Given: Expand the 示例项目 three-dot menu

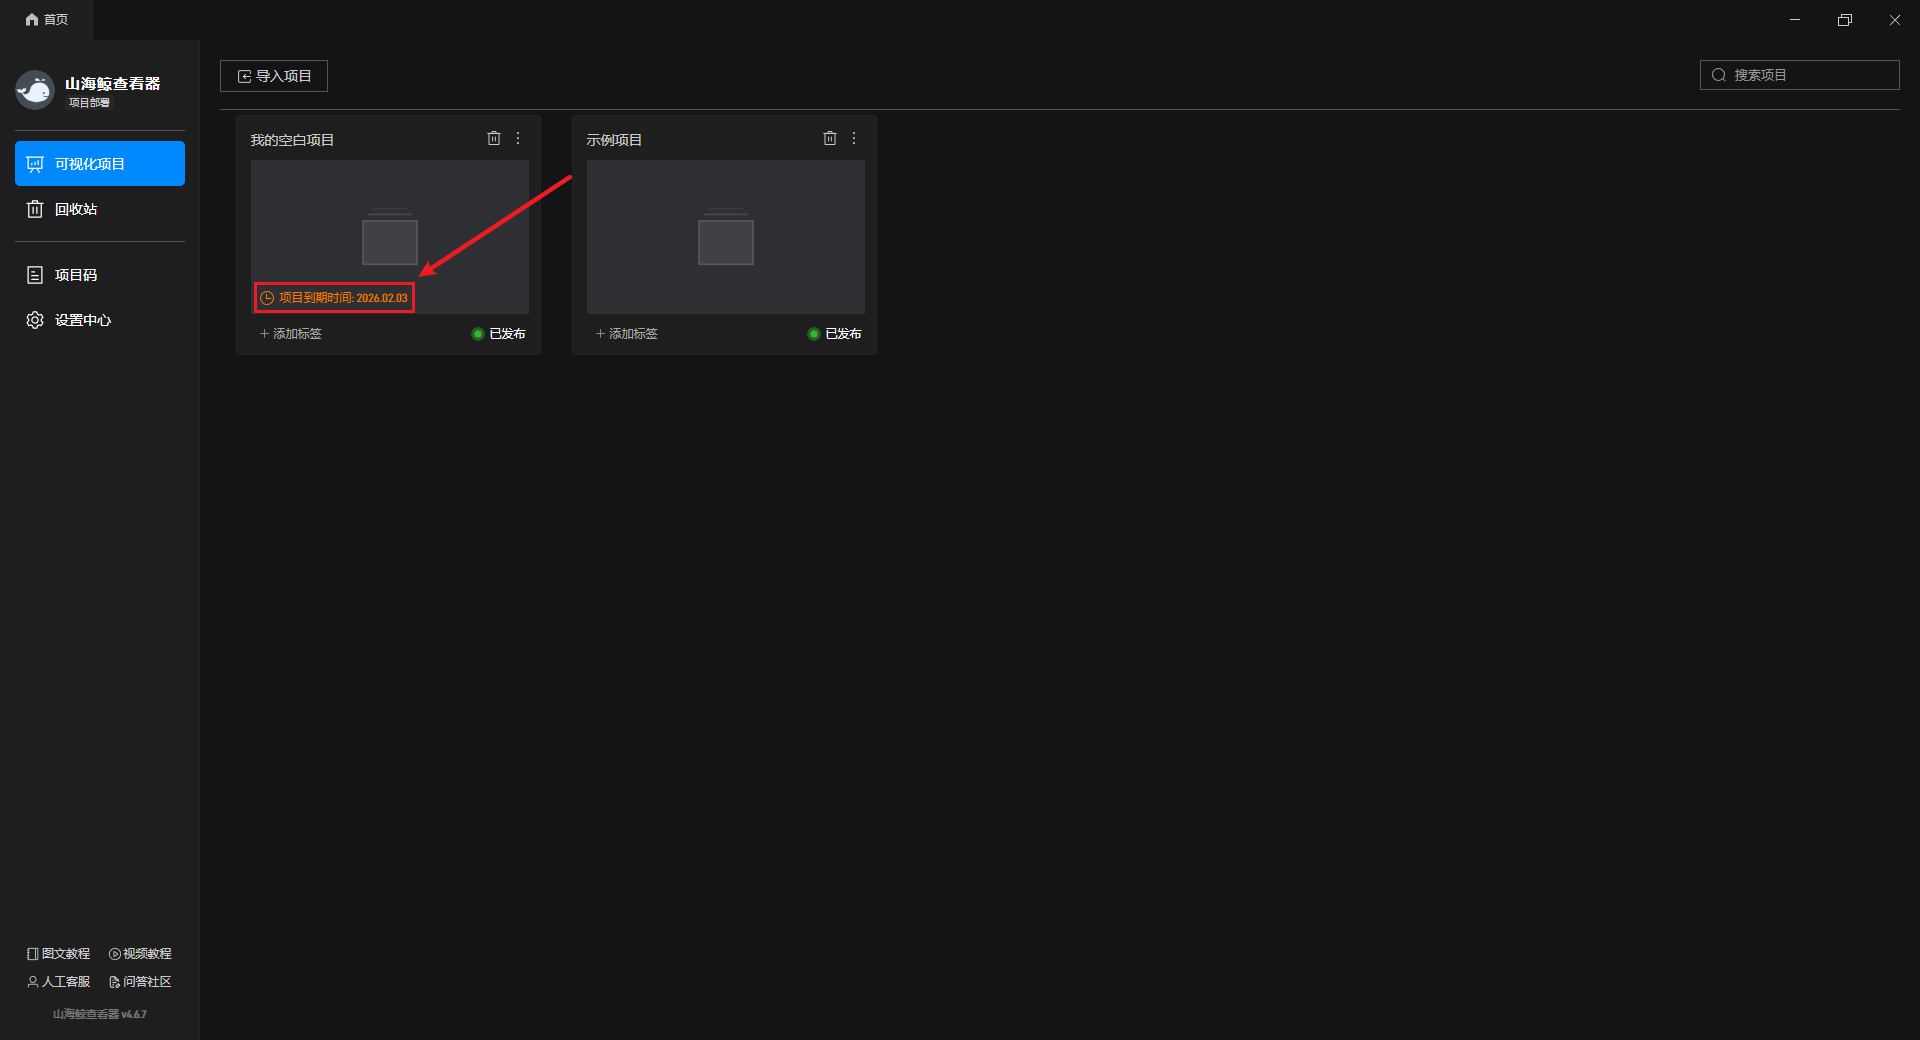Looking at the screenshot, I should pyautogui.click(x=854, y=139).
